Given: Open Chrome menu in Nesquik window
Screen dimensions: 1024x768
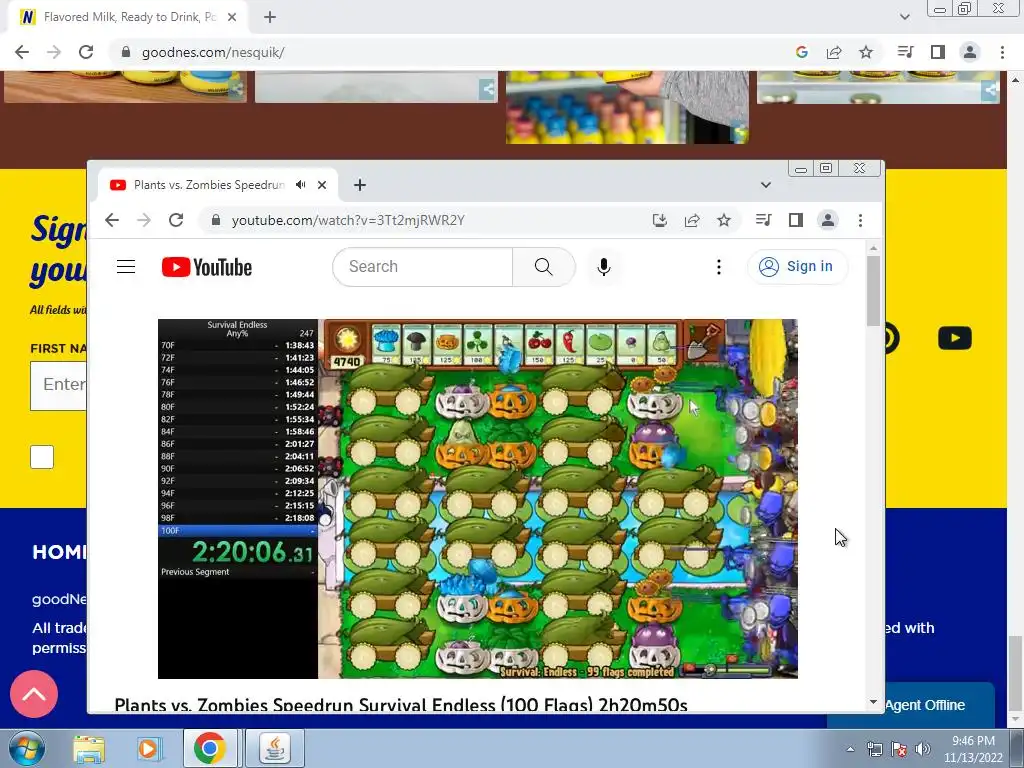Looking at the screenshot, I should 1002,52.
